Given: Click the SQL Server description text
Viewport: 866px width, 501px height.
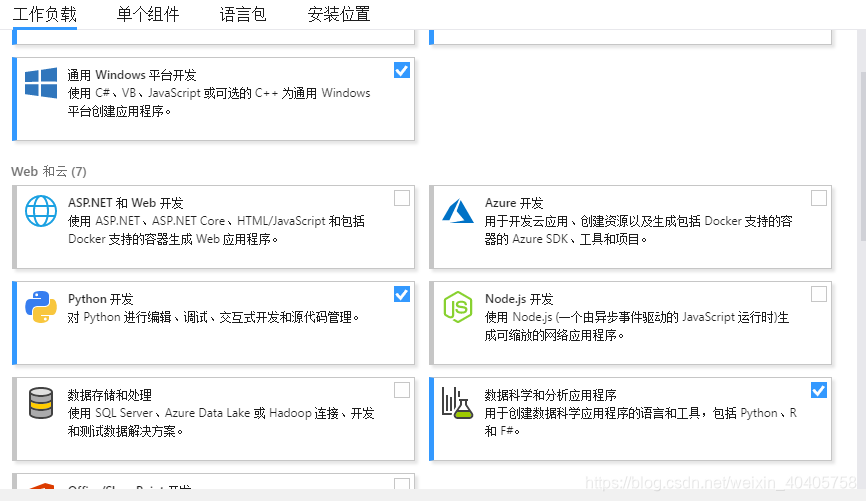Looking at the screenshot, I should (x=221, y=422).
